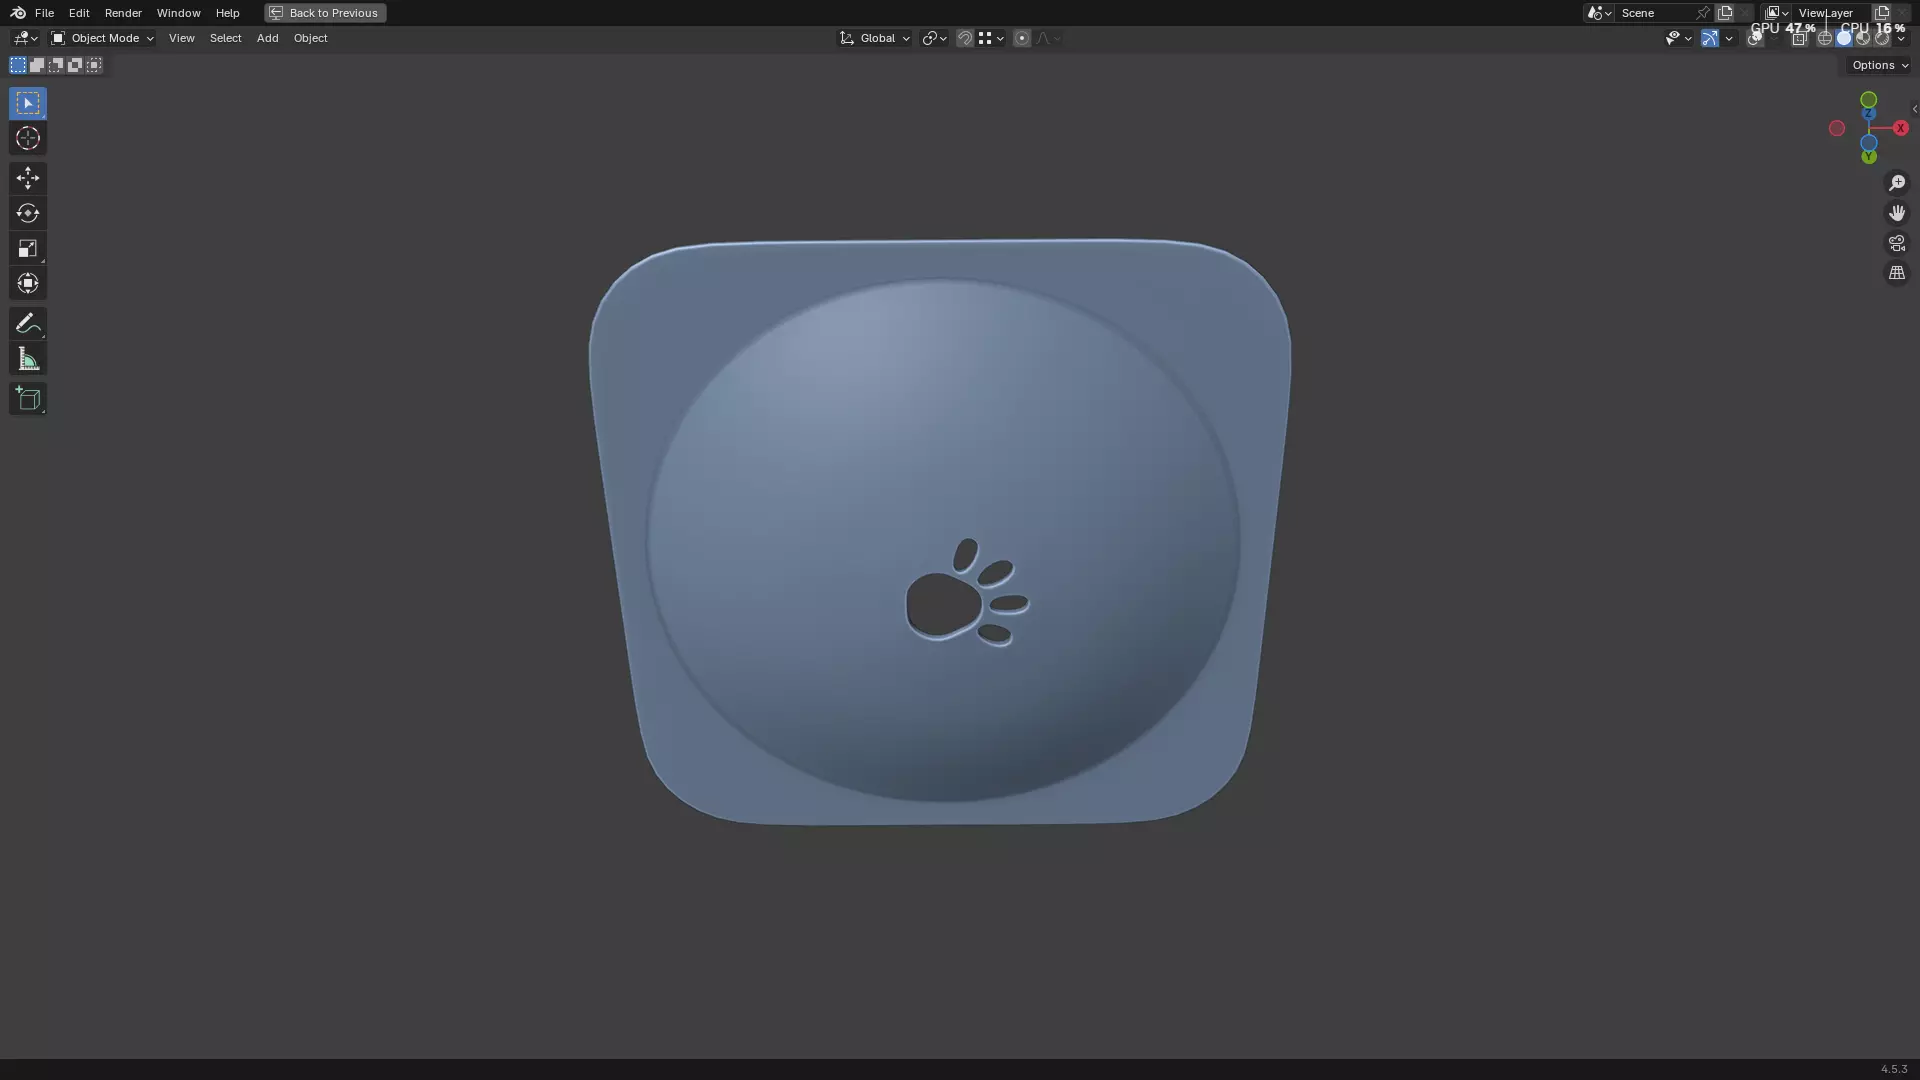Open the Help menu
This screenshot has width=1920, height=1080.
coord(228,13)
